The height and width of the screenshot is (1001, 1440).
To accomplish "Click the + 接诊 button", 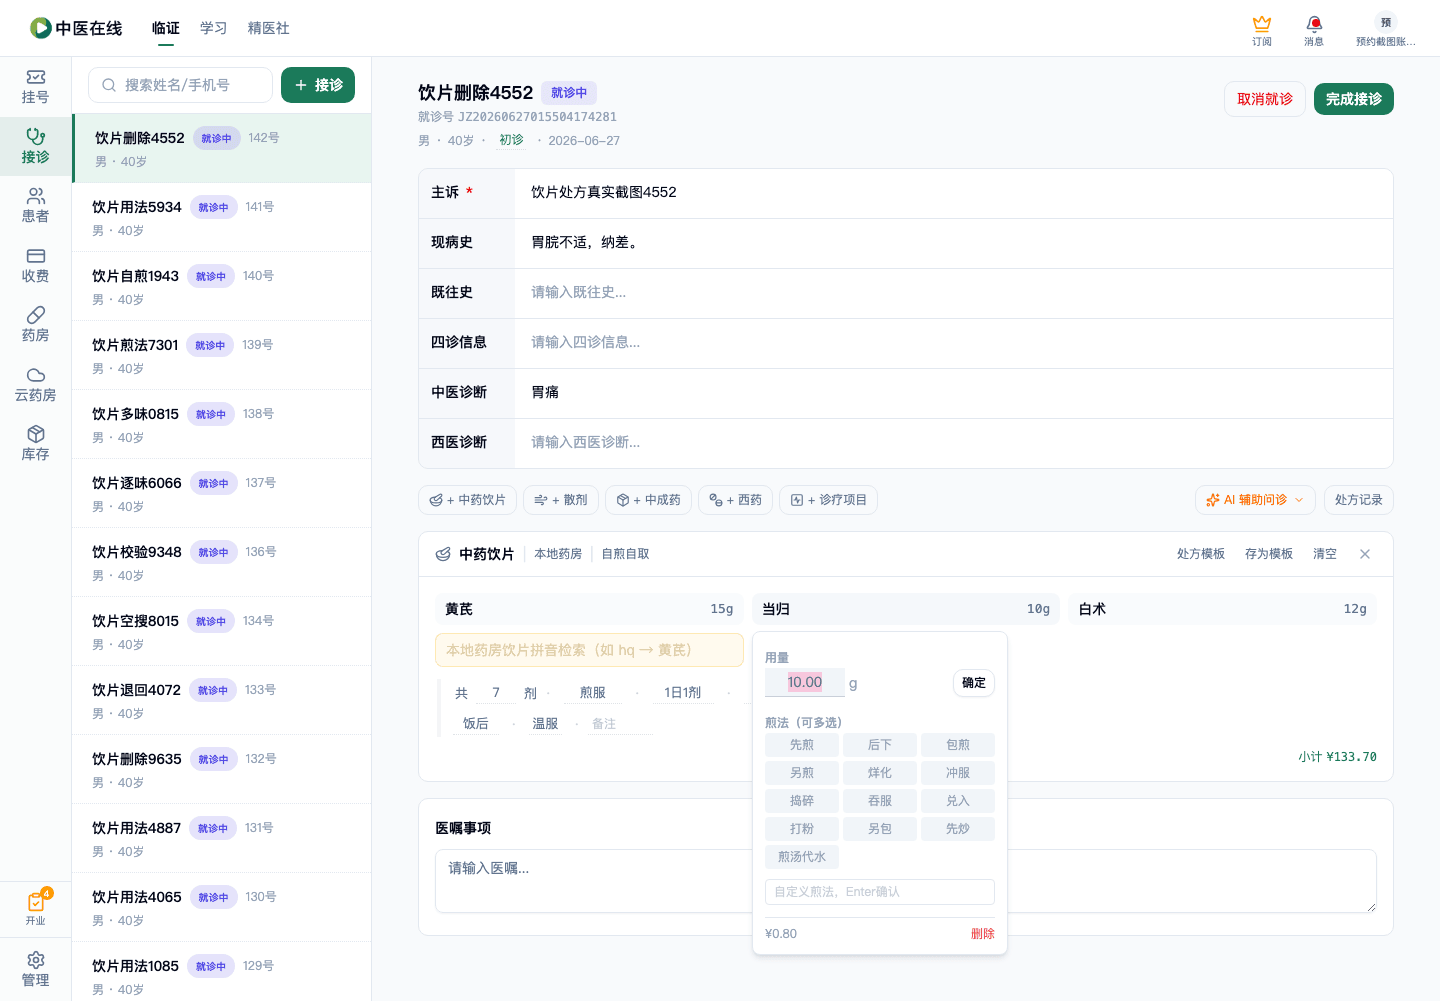I will 318,85.
